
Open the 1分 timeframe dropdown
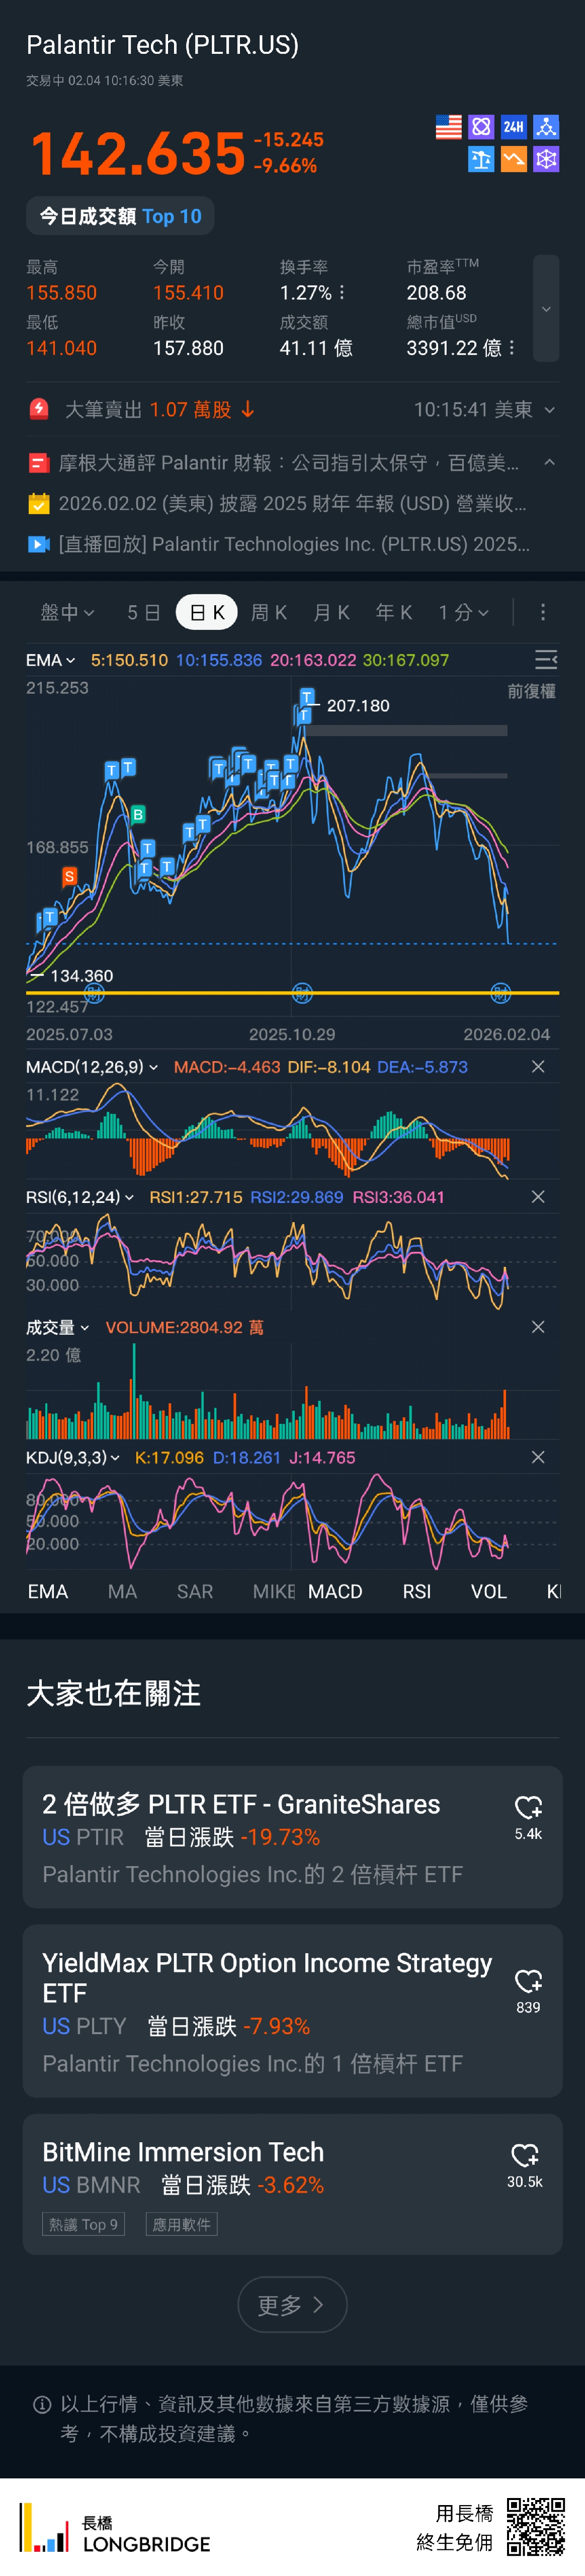click(x=463, y=612)
